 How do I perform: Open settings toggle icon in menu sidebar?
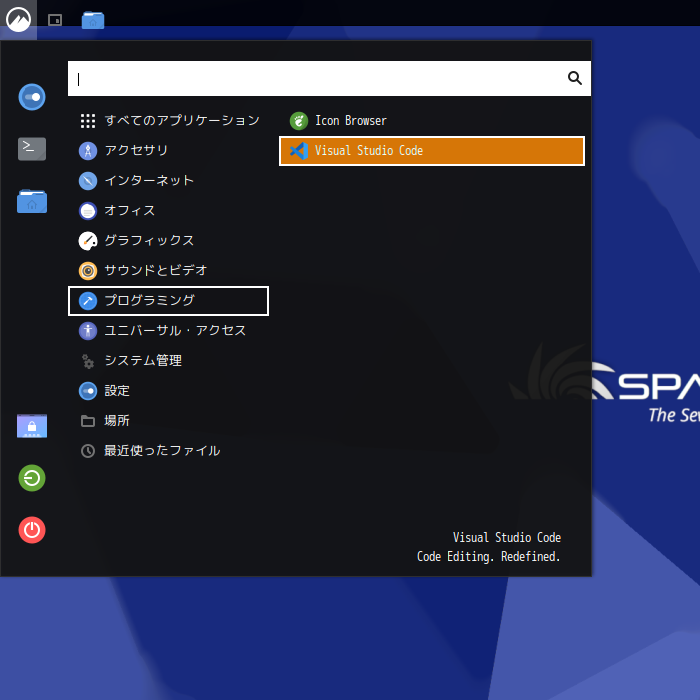tap(32, 97)
